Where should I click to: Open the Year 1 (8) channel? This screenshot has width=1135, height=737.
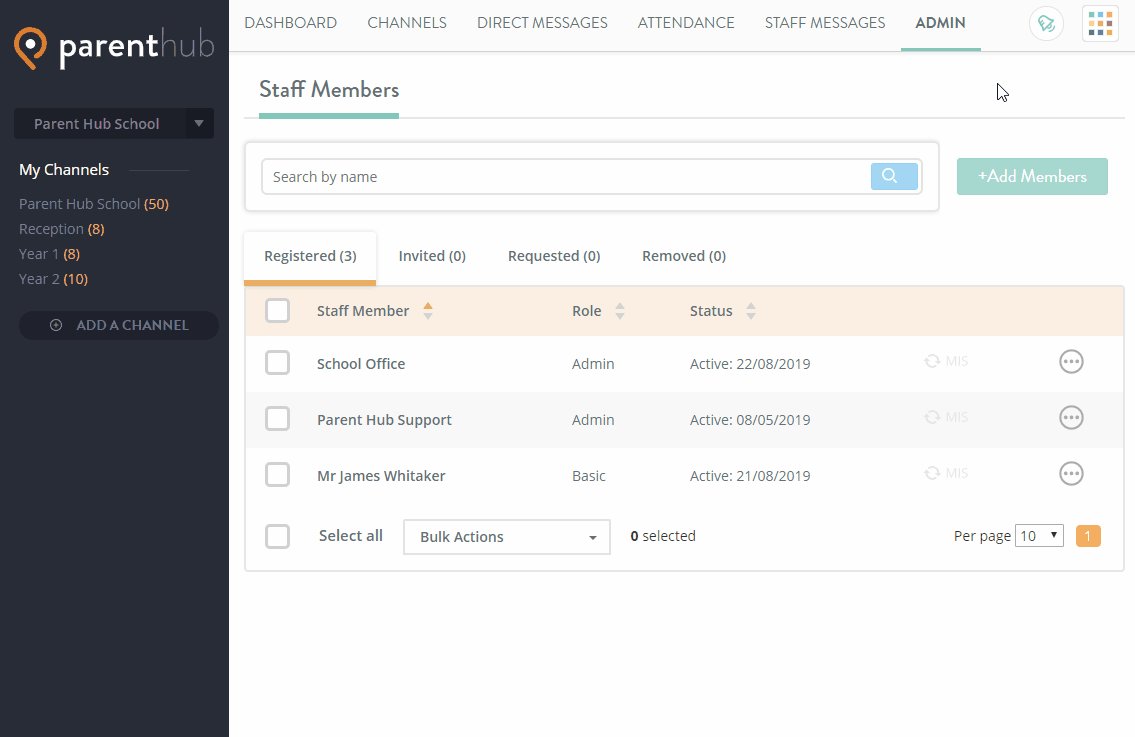(49, 254)
